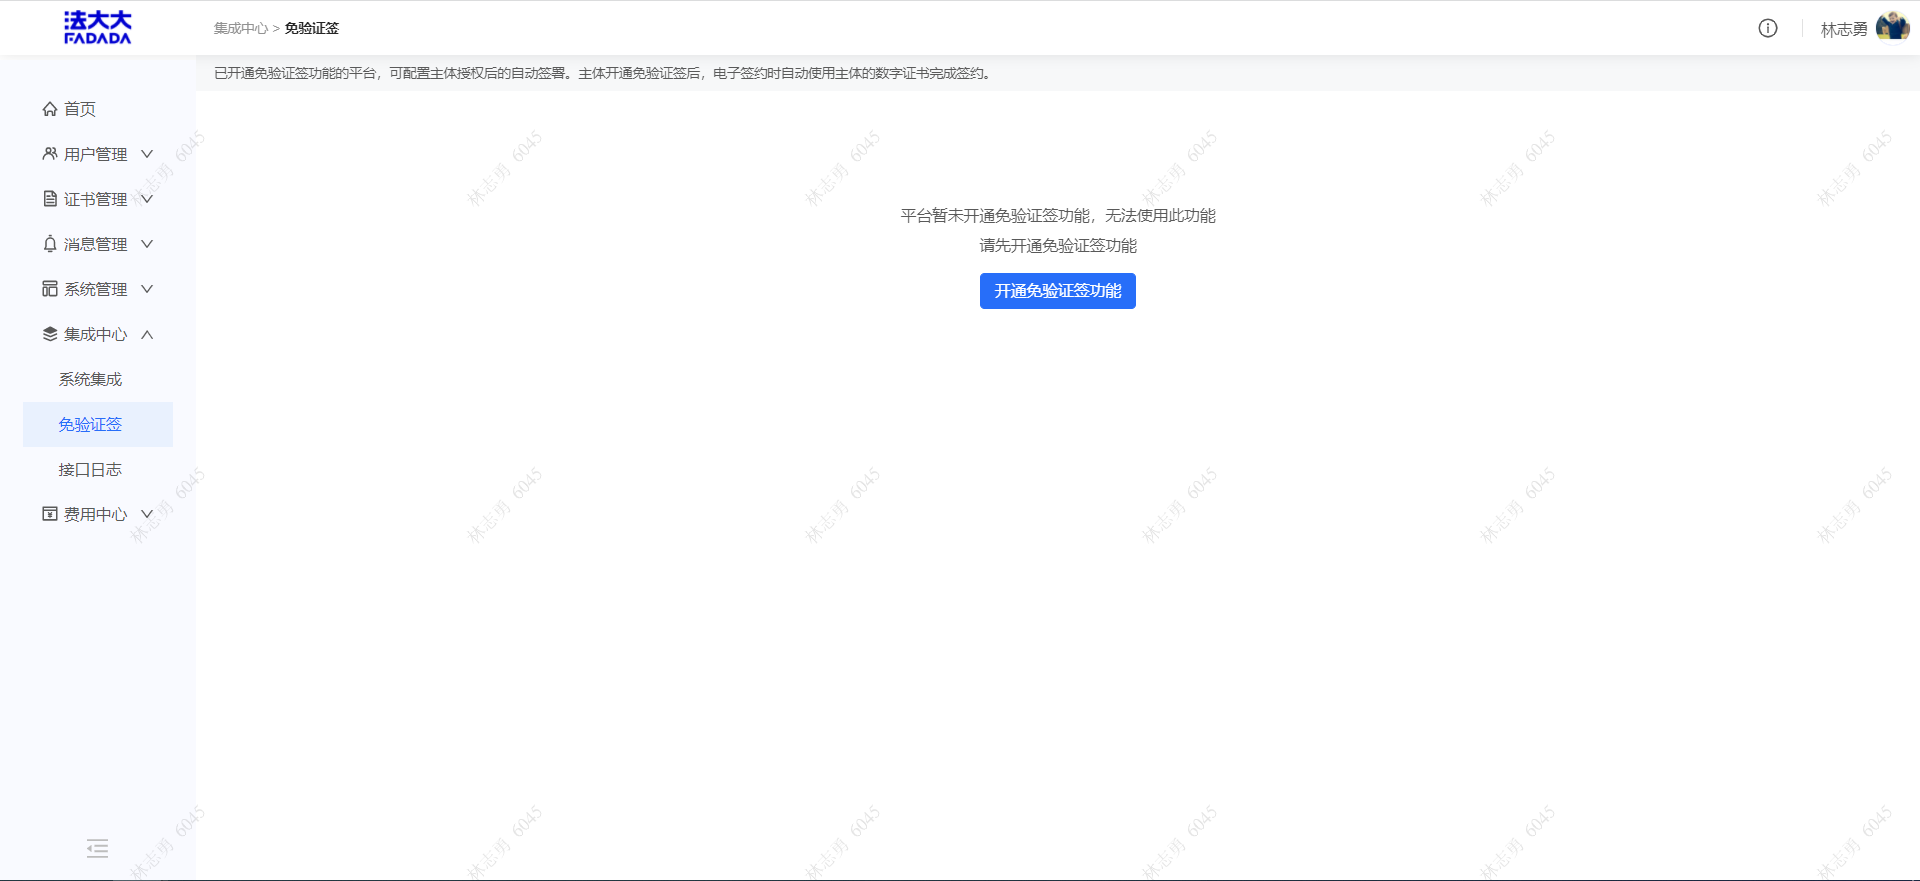Expand the 用户管理 chevron

pos(147,154)
